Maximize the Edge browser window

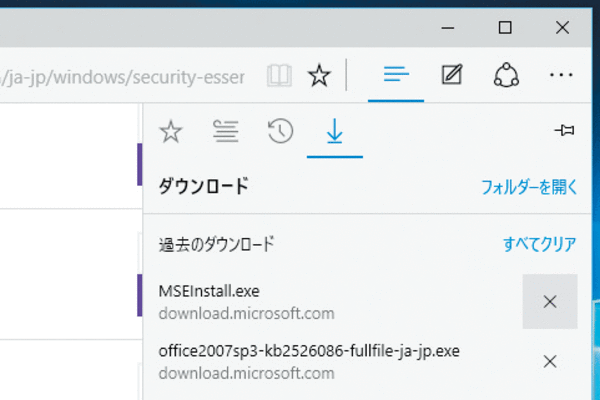point(505,28)
